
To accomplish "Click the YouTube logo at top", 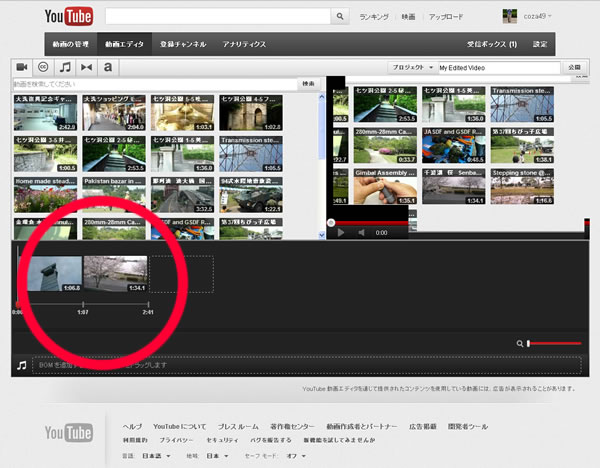I will click(70, 17).
